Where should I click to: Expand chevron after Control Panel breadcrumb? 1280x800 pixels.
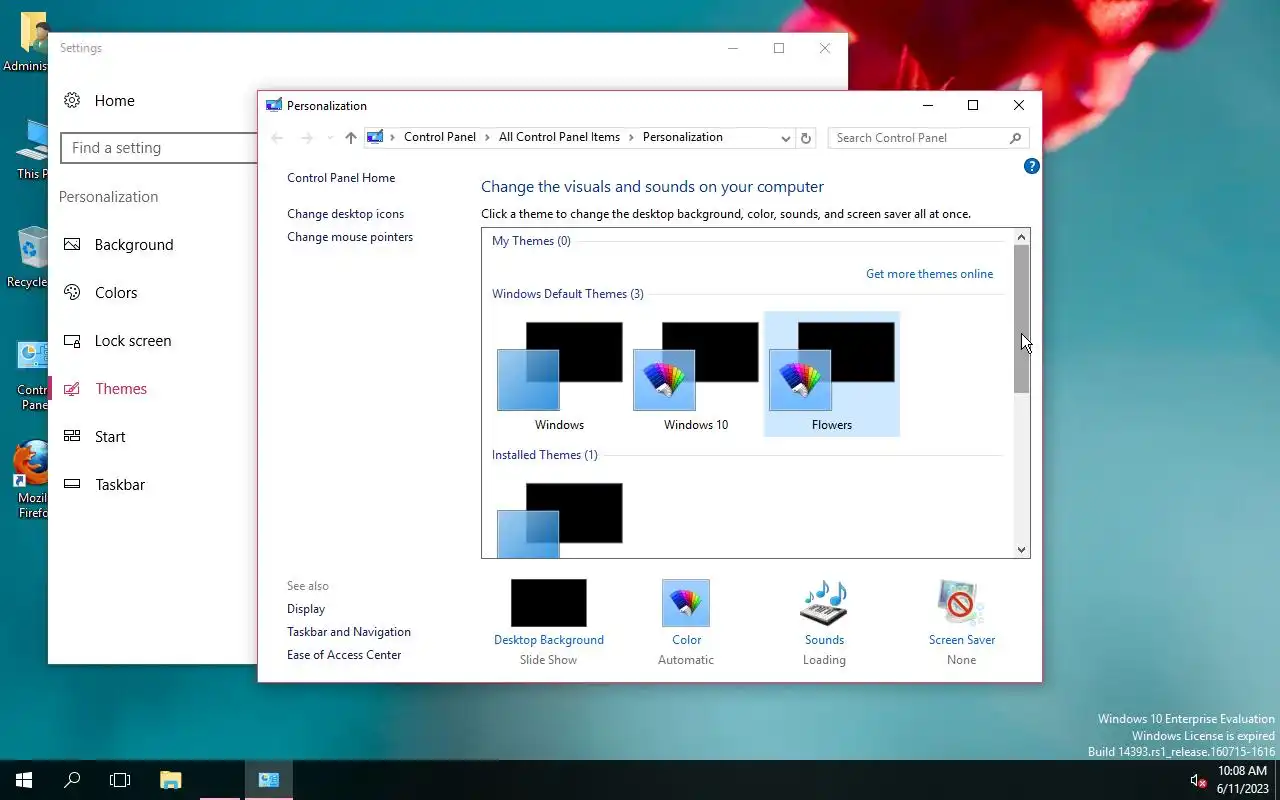487,137
